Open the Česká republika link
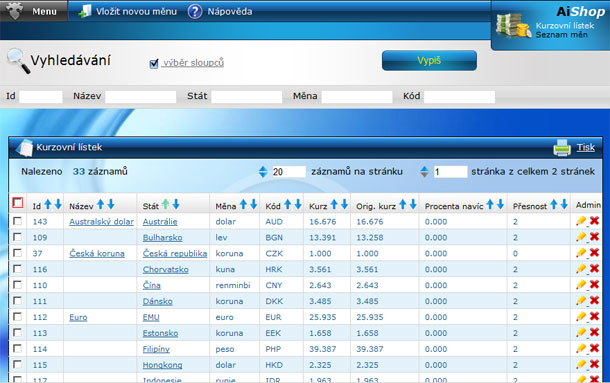This screenshot has height=383, width=610. (x=175, y=253)
